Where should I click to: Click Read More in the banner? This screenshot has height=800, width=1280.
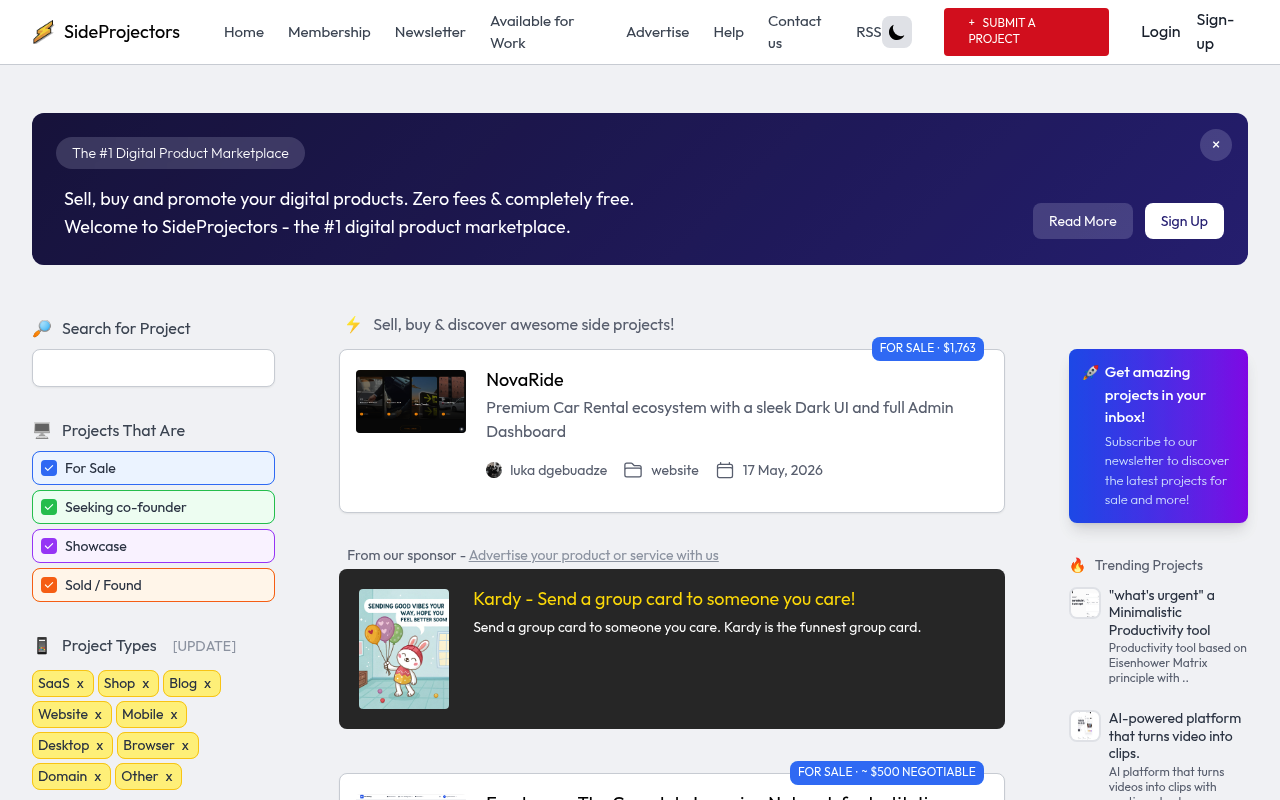pyautogui.click(x=1082, y=221)
